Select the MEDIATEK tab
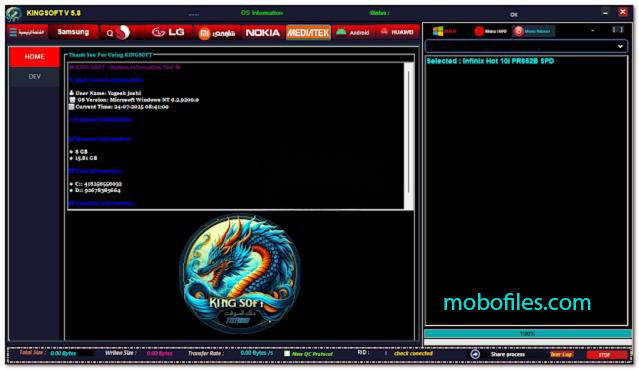The height and width of the screenshot is (370, 639). coord(308,33)
